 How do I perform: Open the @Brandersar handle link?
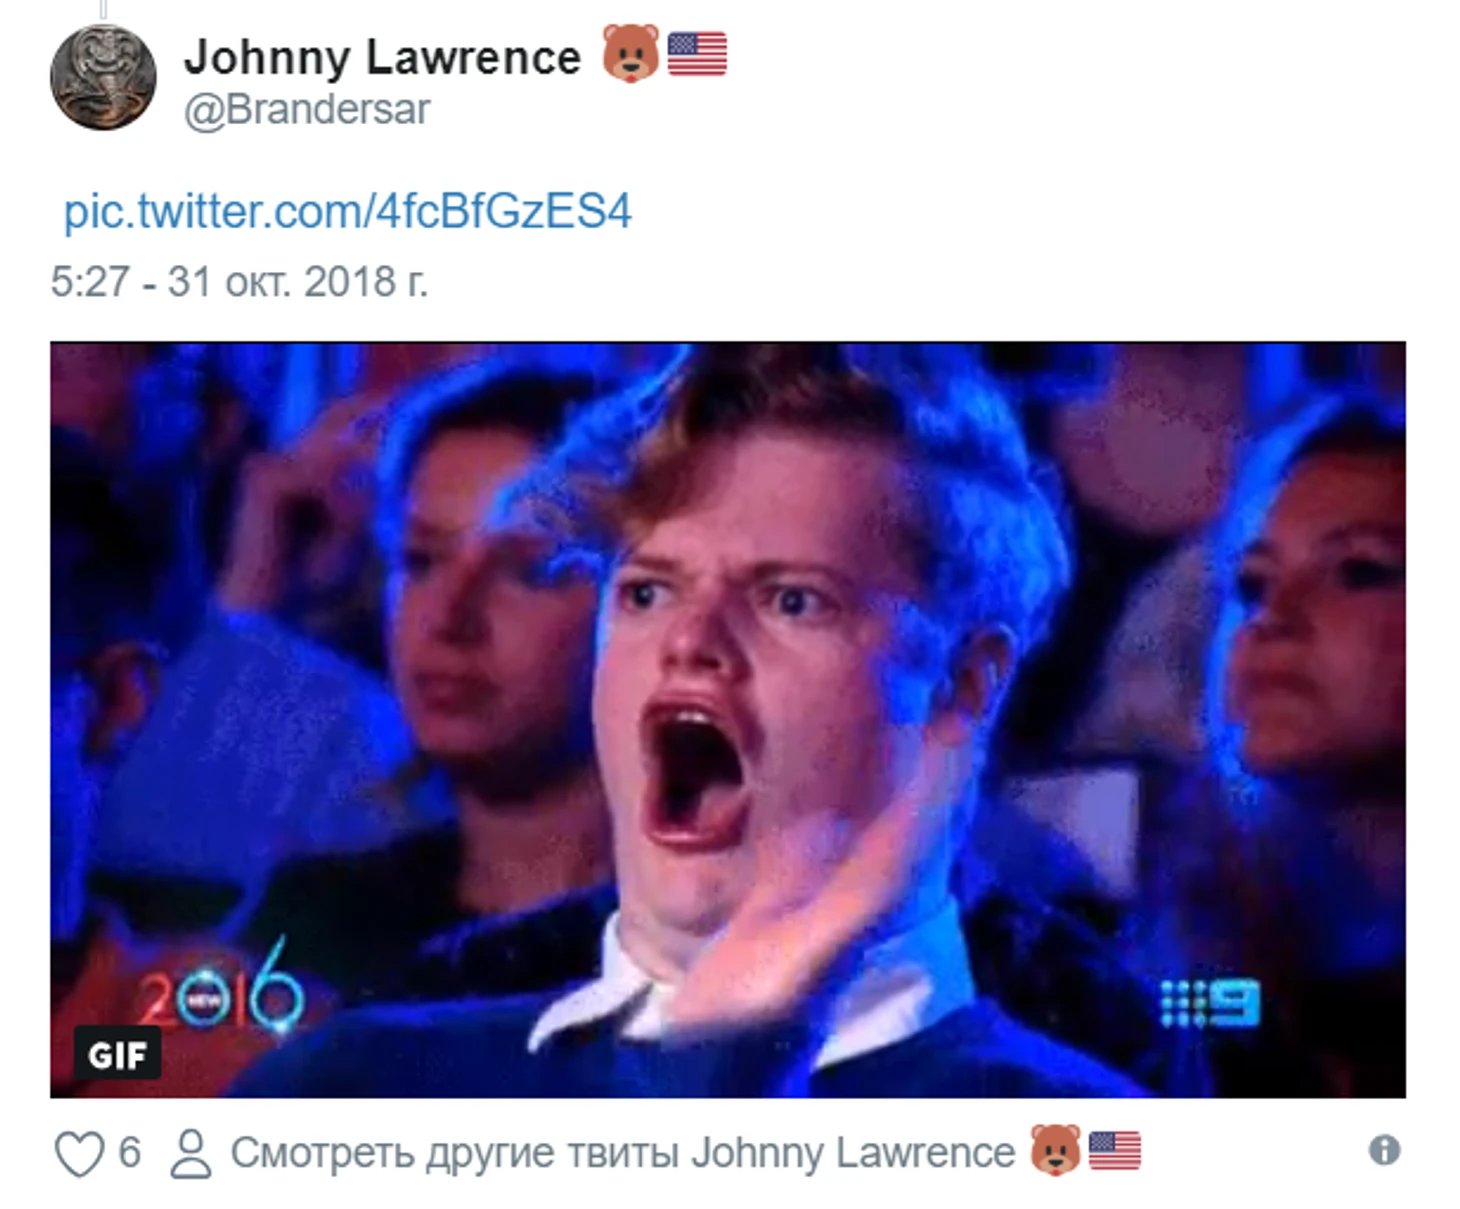307,109
